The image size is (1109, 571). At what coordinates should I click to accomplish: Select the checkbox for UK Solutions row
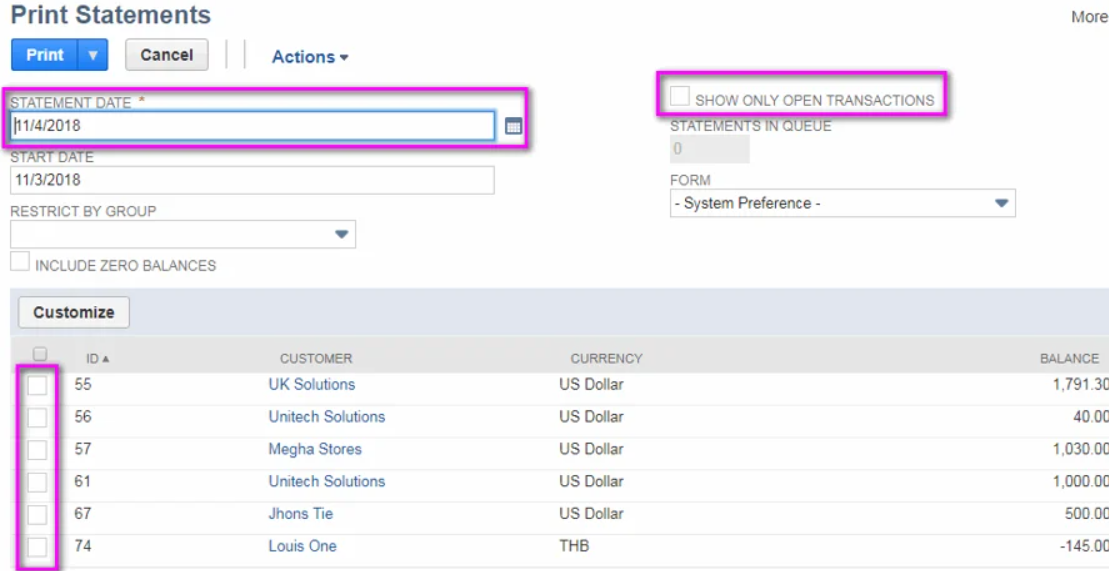(37, 386)
